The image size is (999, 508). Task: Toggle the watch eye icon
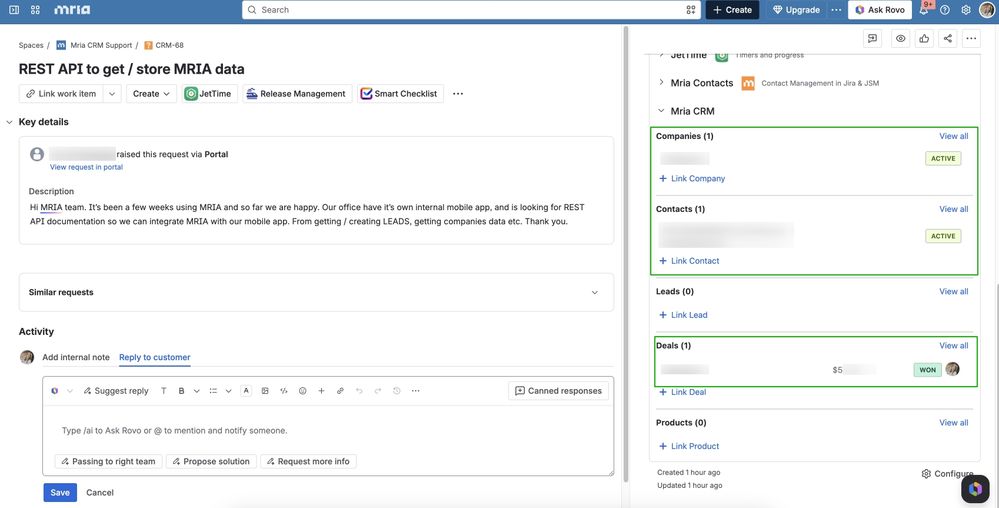900,38
